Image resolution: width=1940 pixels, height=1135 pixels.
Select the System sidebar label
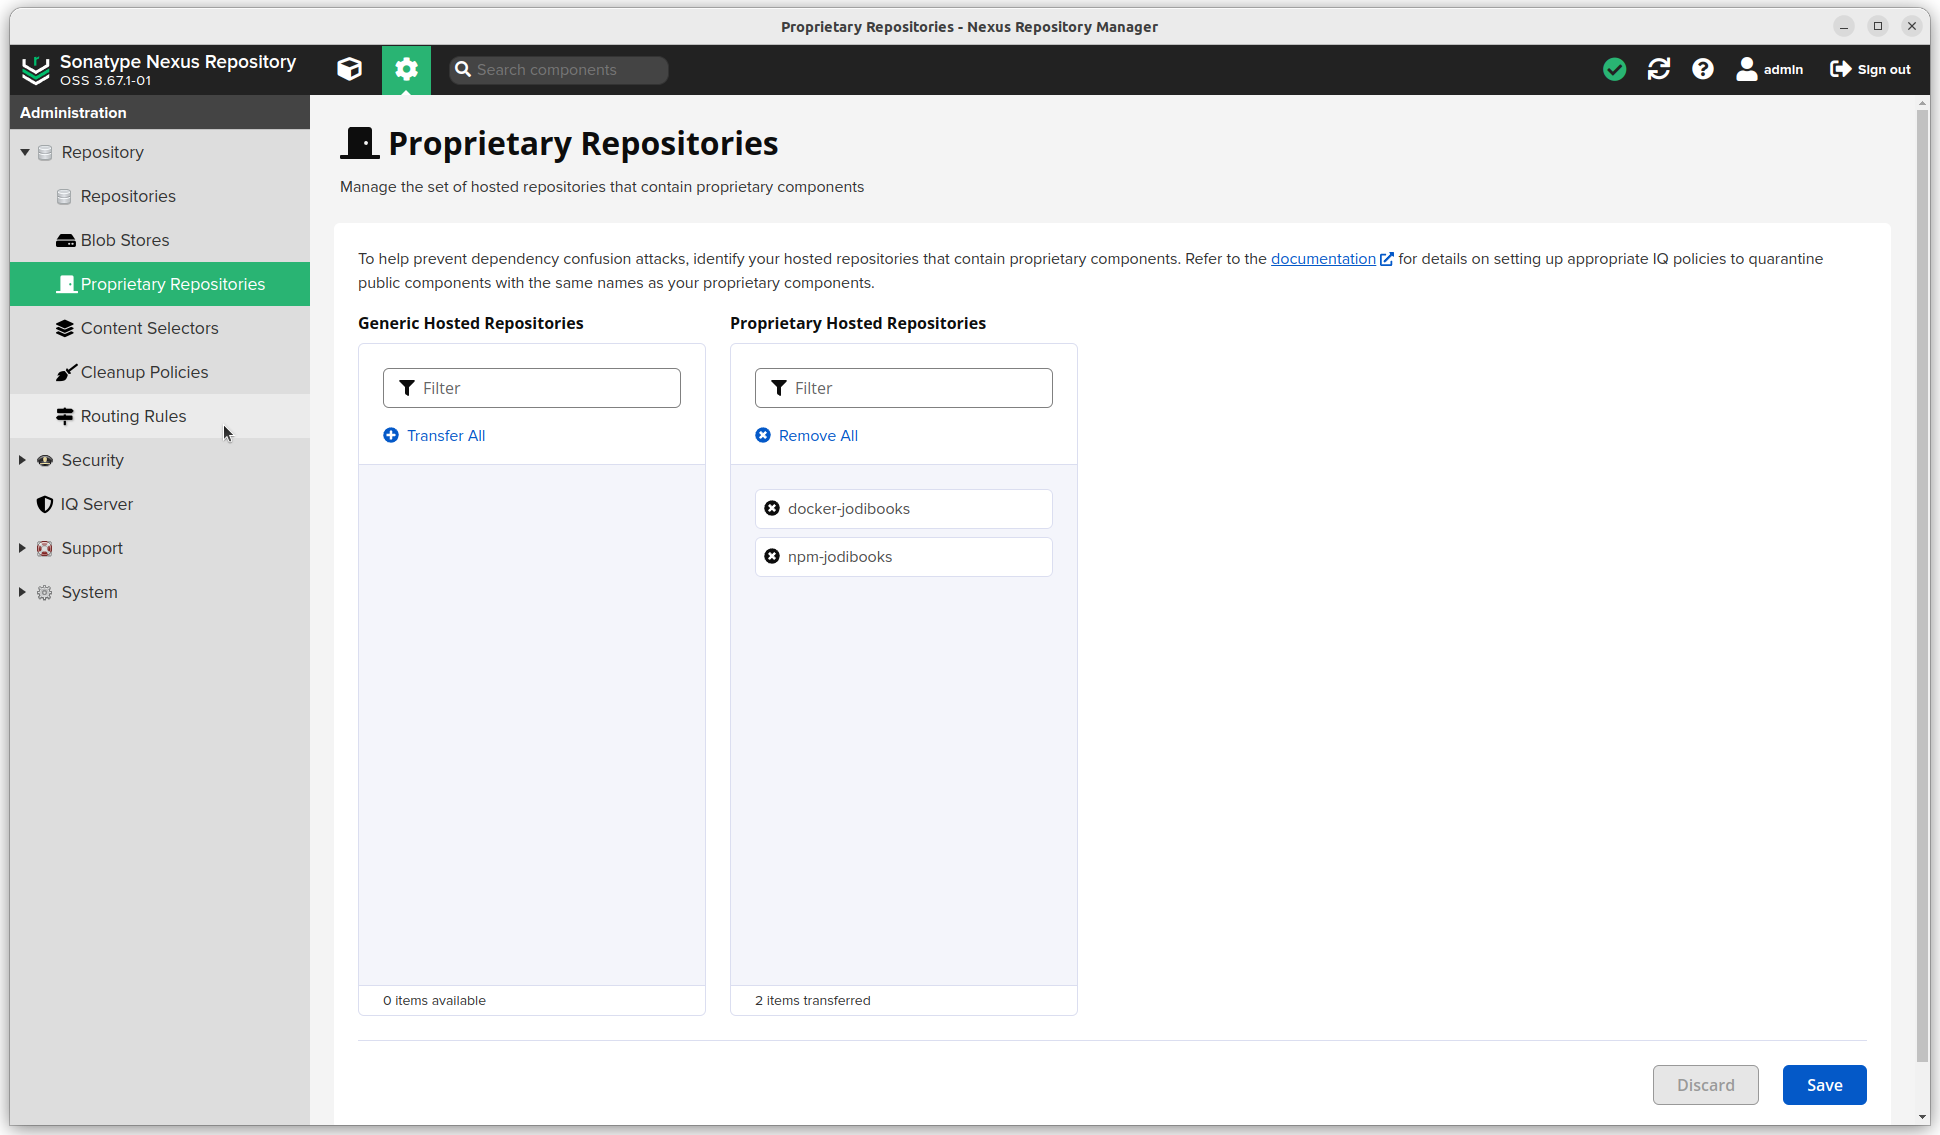90,592
